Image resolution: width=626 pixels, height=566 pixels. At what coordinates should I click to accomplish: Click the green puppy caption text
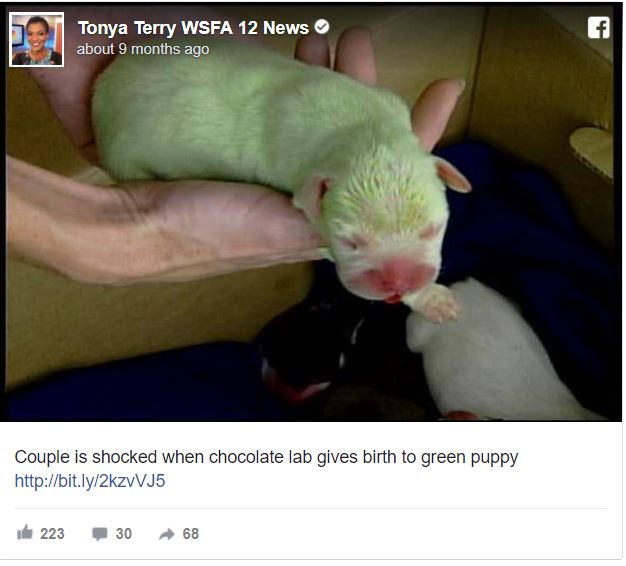coord(266,457)
